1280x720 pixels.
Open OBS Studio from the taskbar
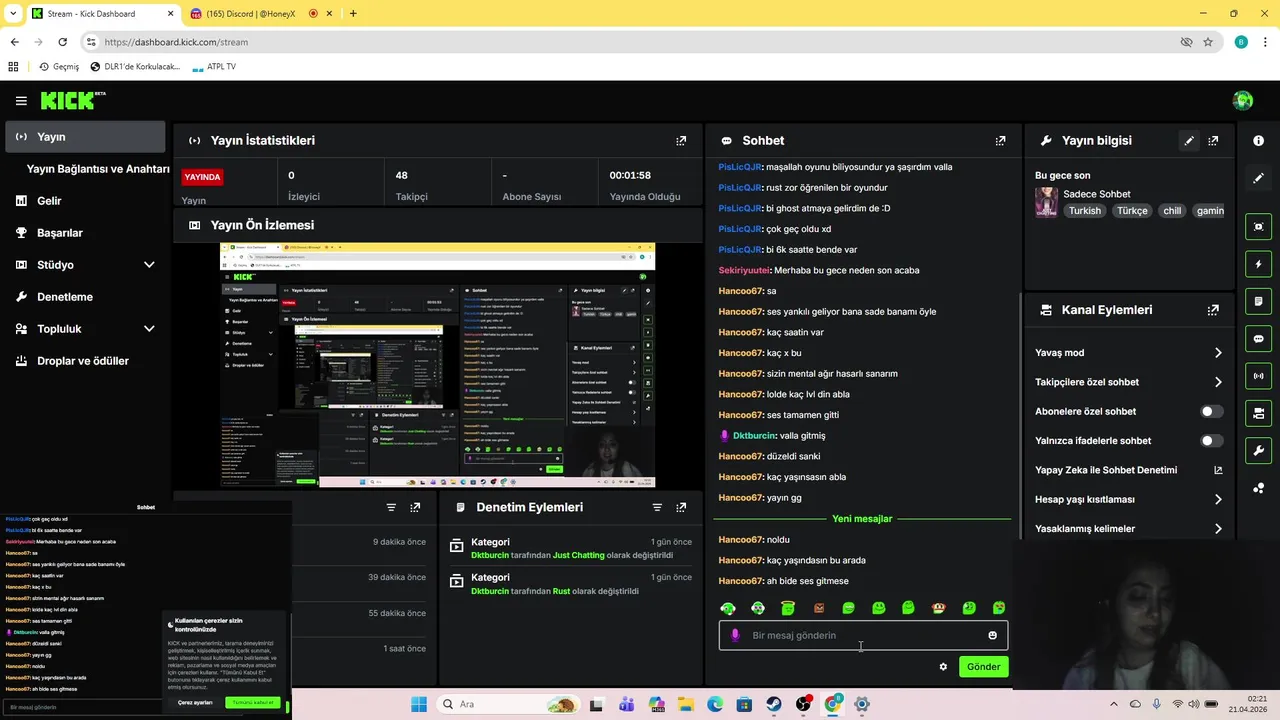(x=803, y=704)
